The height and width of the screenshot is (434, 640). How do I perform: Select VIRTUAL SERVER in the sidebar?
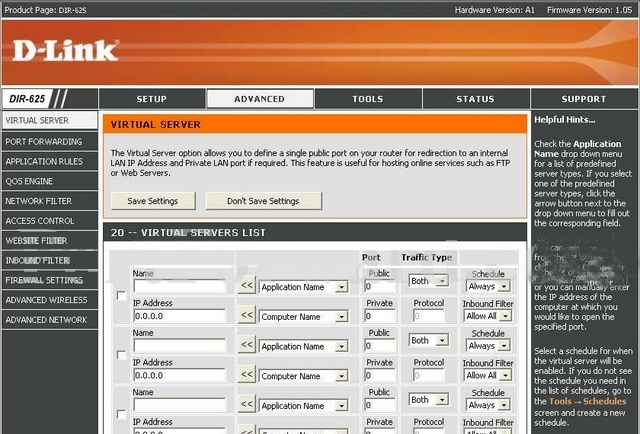[x=49, y=120]
